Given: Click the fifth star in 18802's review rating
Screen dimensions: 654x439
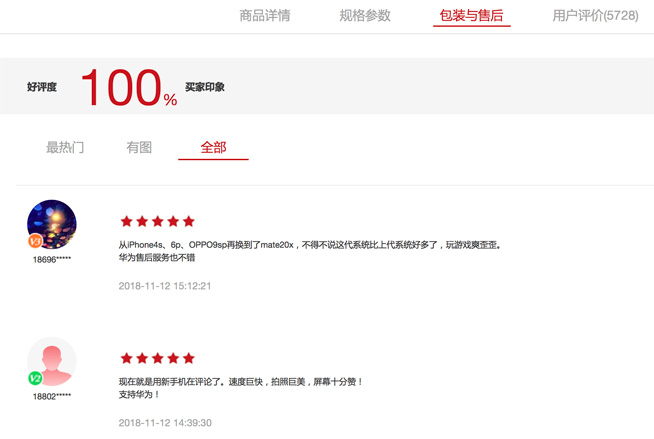Looking at the screenshot, I should [188, 358].
